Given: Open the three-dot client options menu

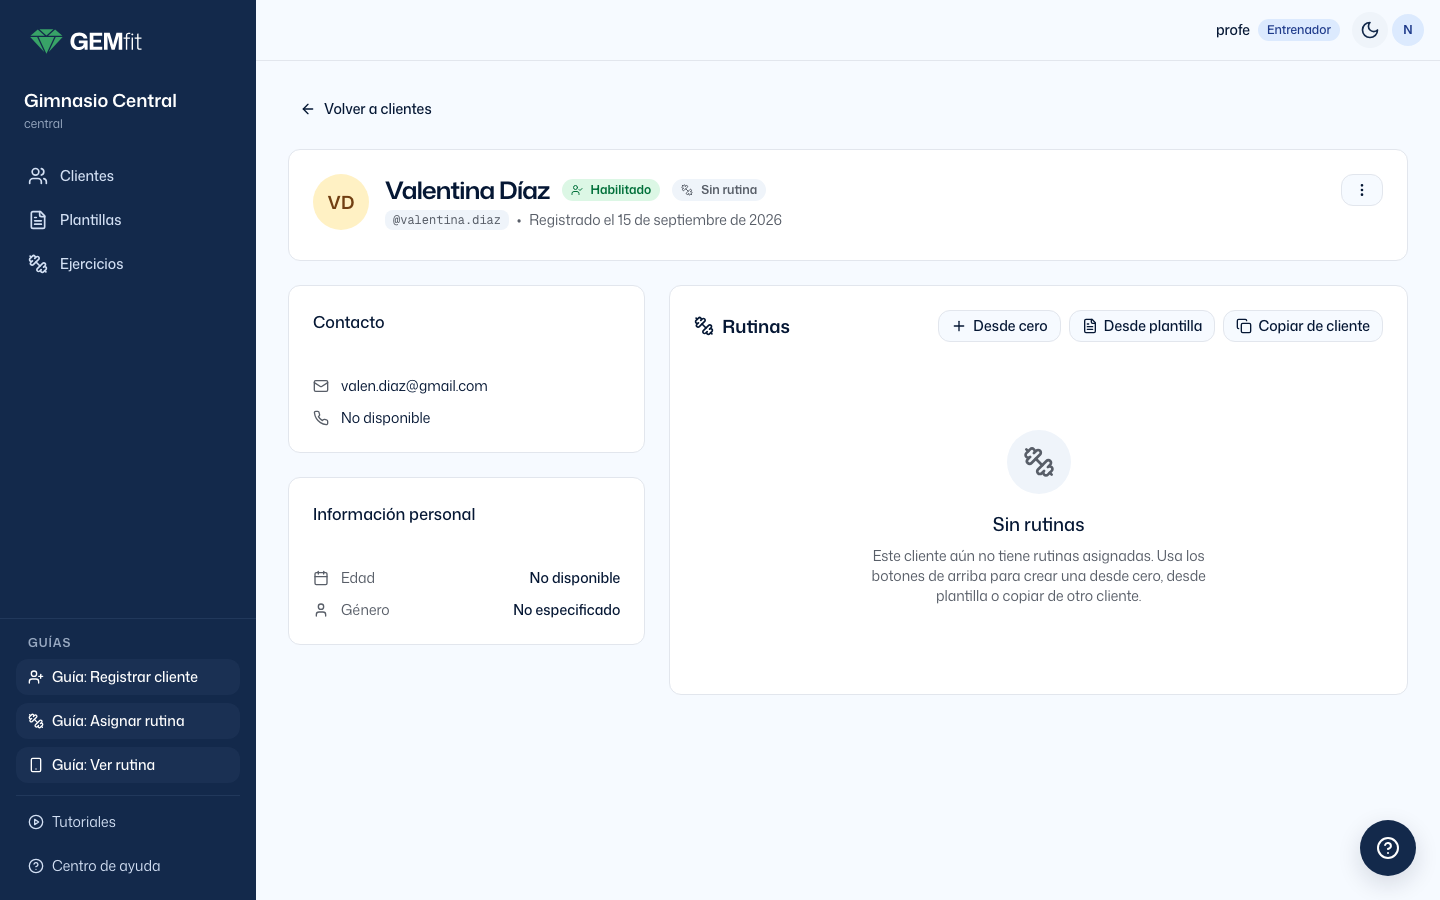Looking at the screenshot, I should click(1362, 190).
